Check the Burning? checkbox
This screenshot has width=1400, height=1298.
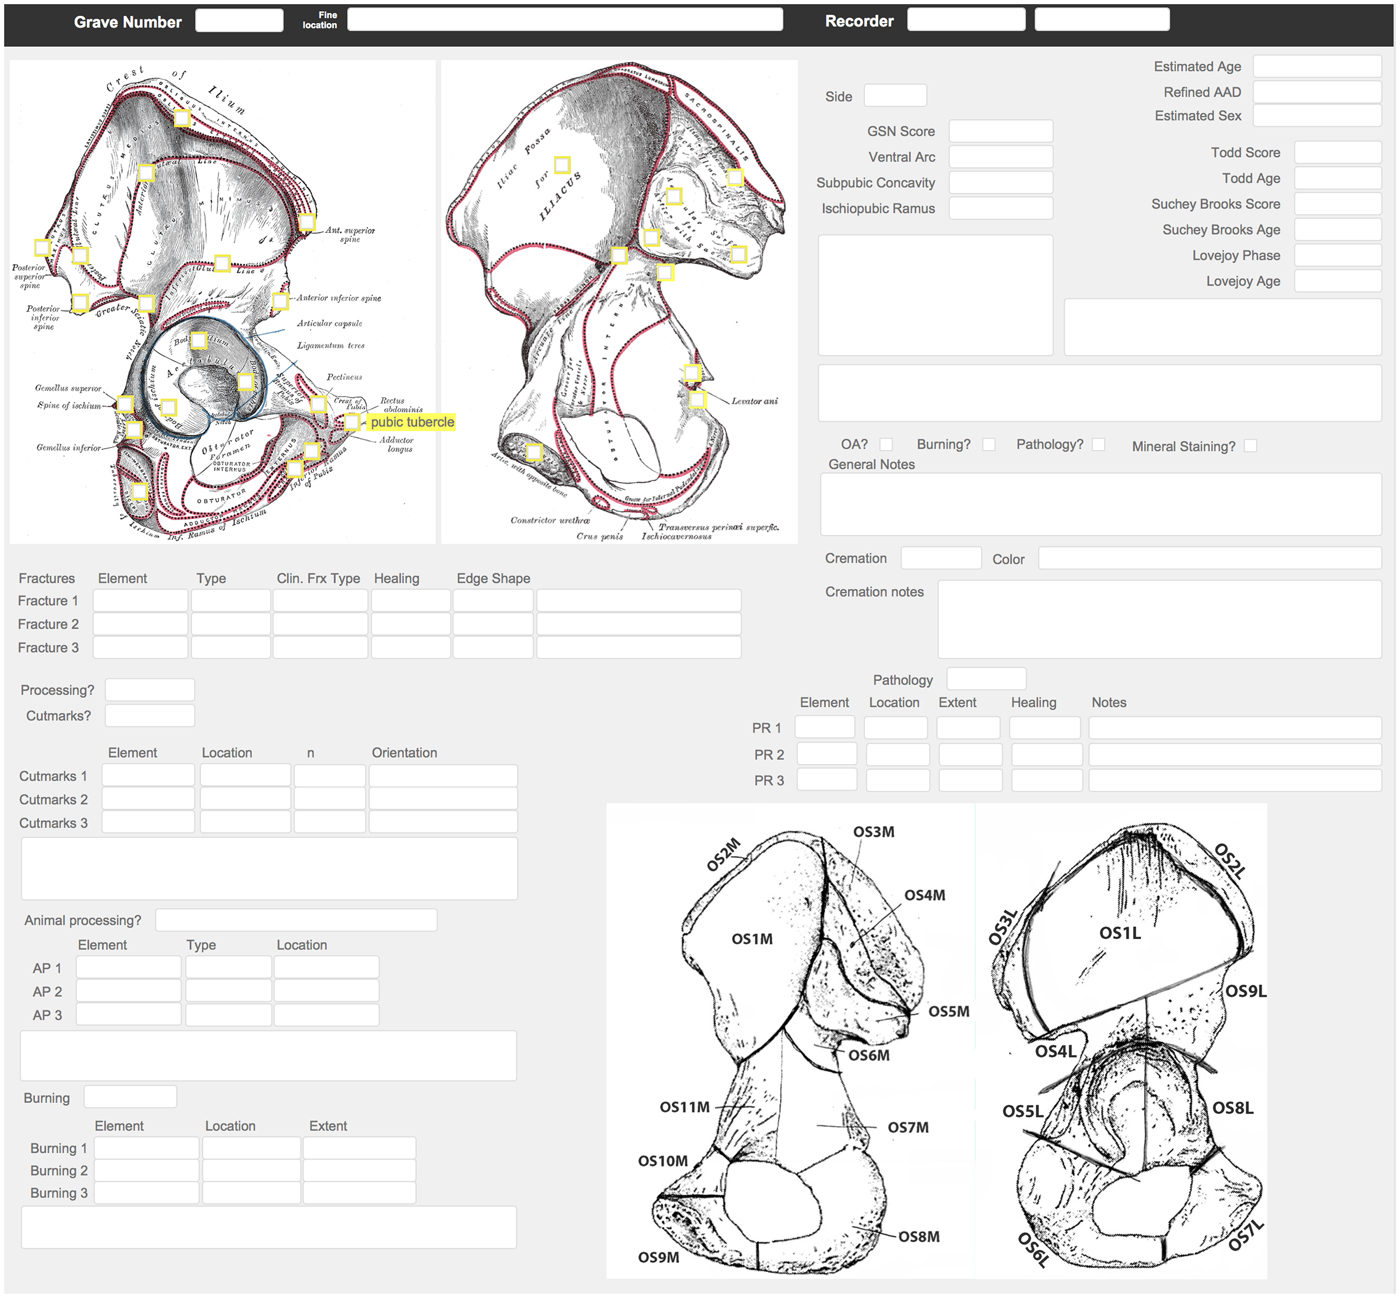988,443
